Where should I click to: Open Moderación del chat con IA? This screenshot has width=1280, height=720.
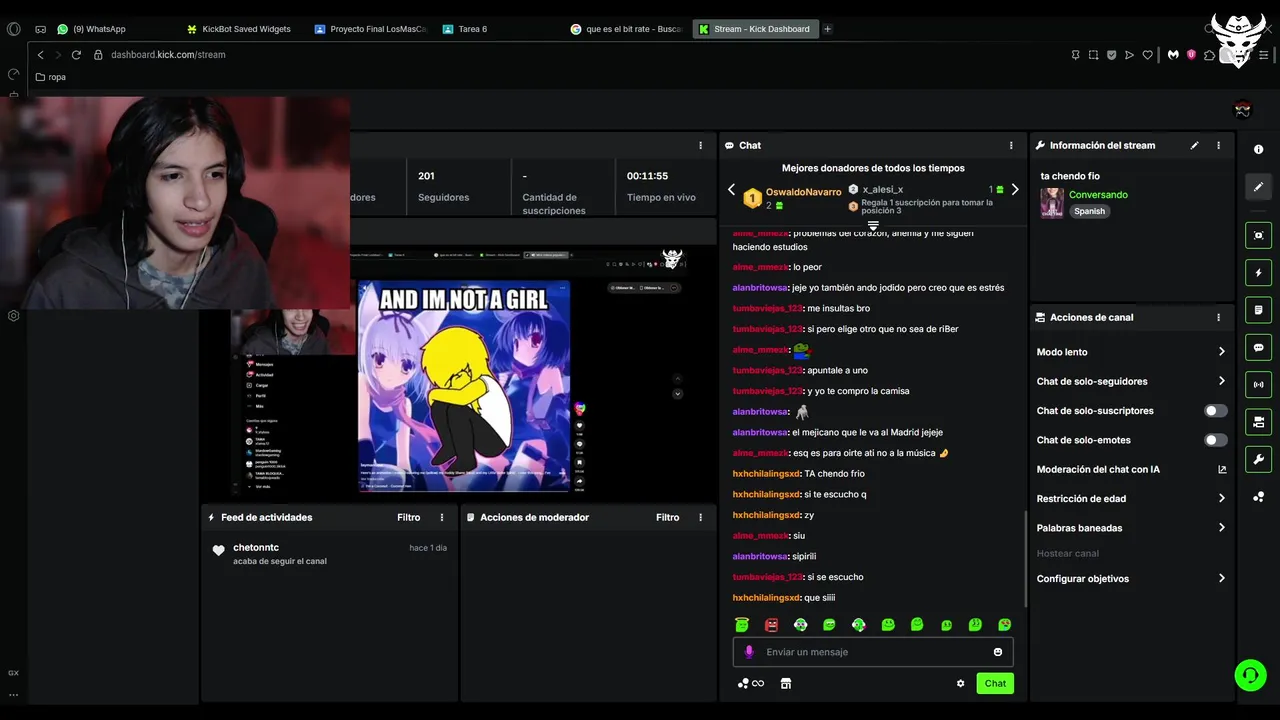tap(1130, 469)
